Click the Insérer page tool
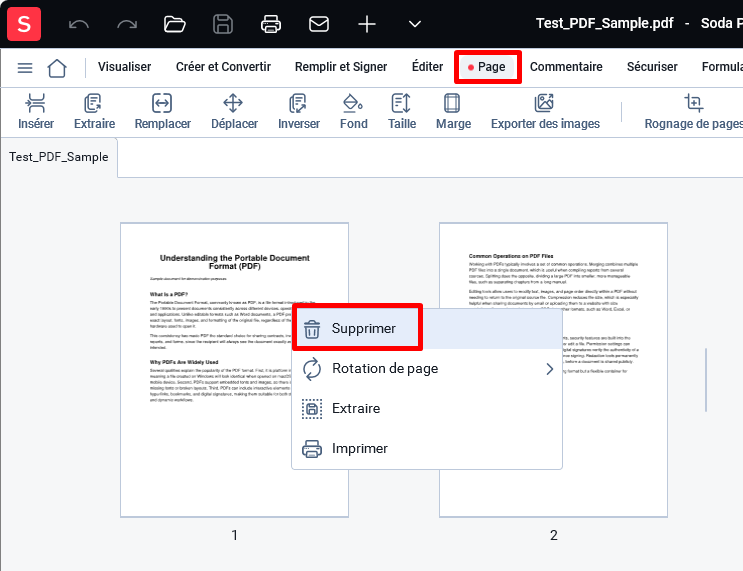This screenshot has width=743, height=571. (x=36, y=112)
